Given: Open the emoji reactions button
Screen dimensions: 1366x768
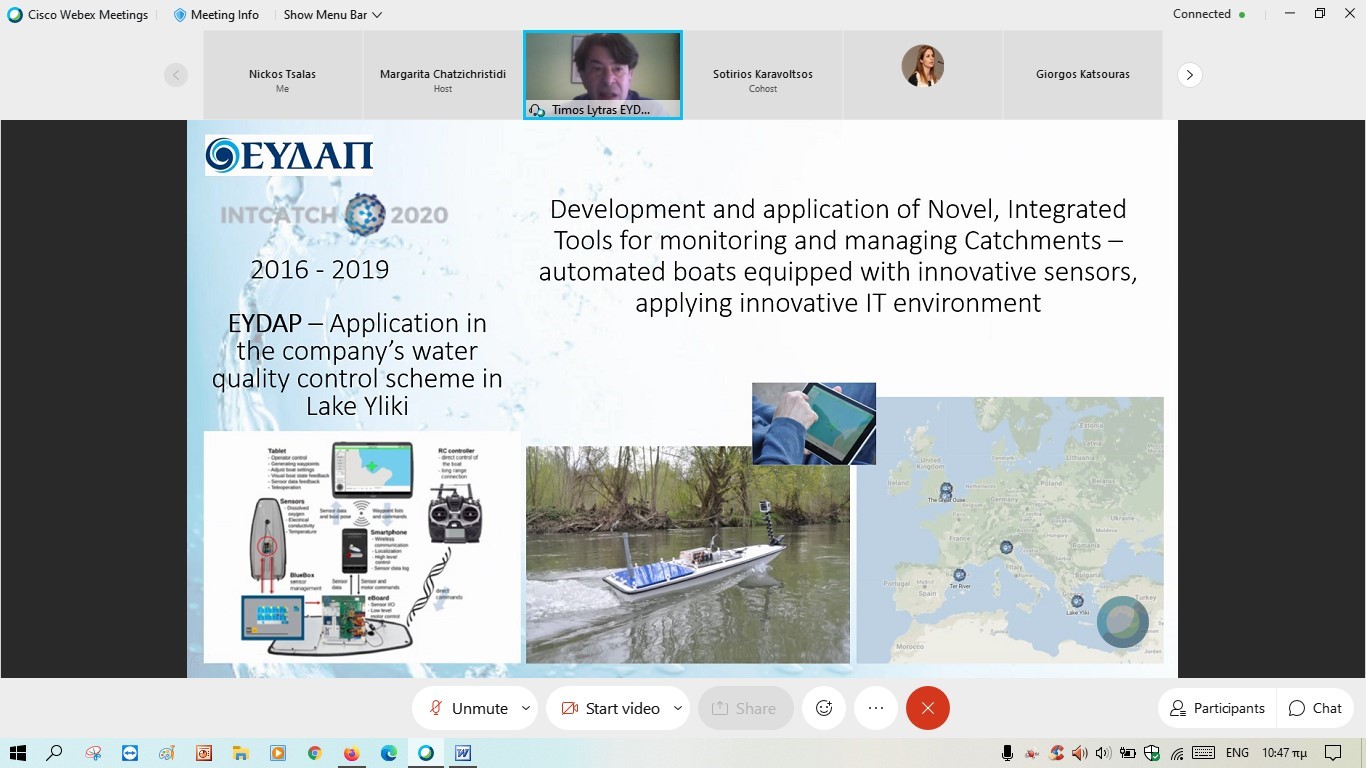Looking at the screenshot, I should pyautogui.click(x=824, y=708).
